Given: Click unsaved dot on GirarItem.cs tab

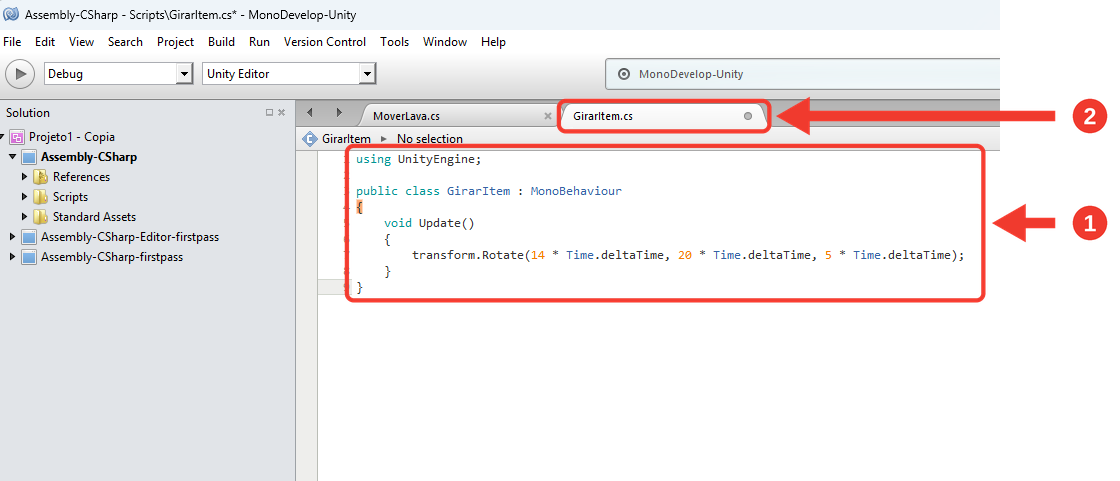Looking at the screenshot, I should tap(748, 116).
